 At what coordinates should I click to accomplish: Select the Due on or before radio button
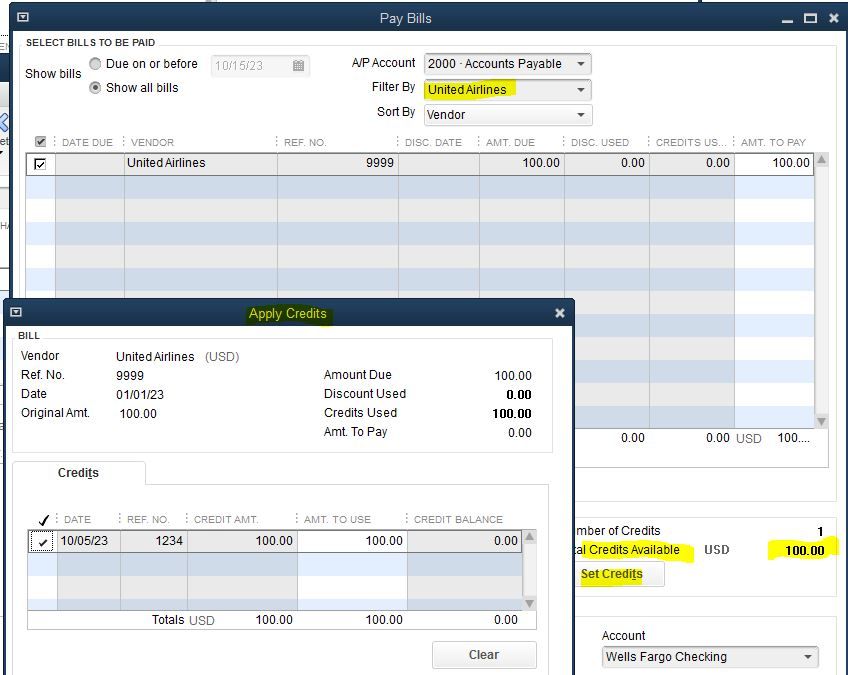pos(95,64)
